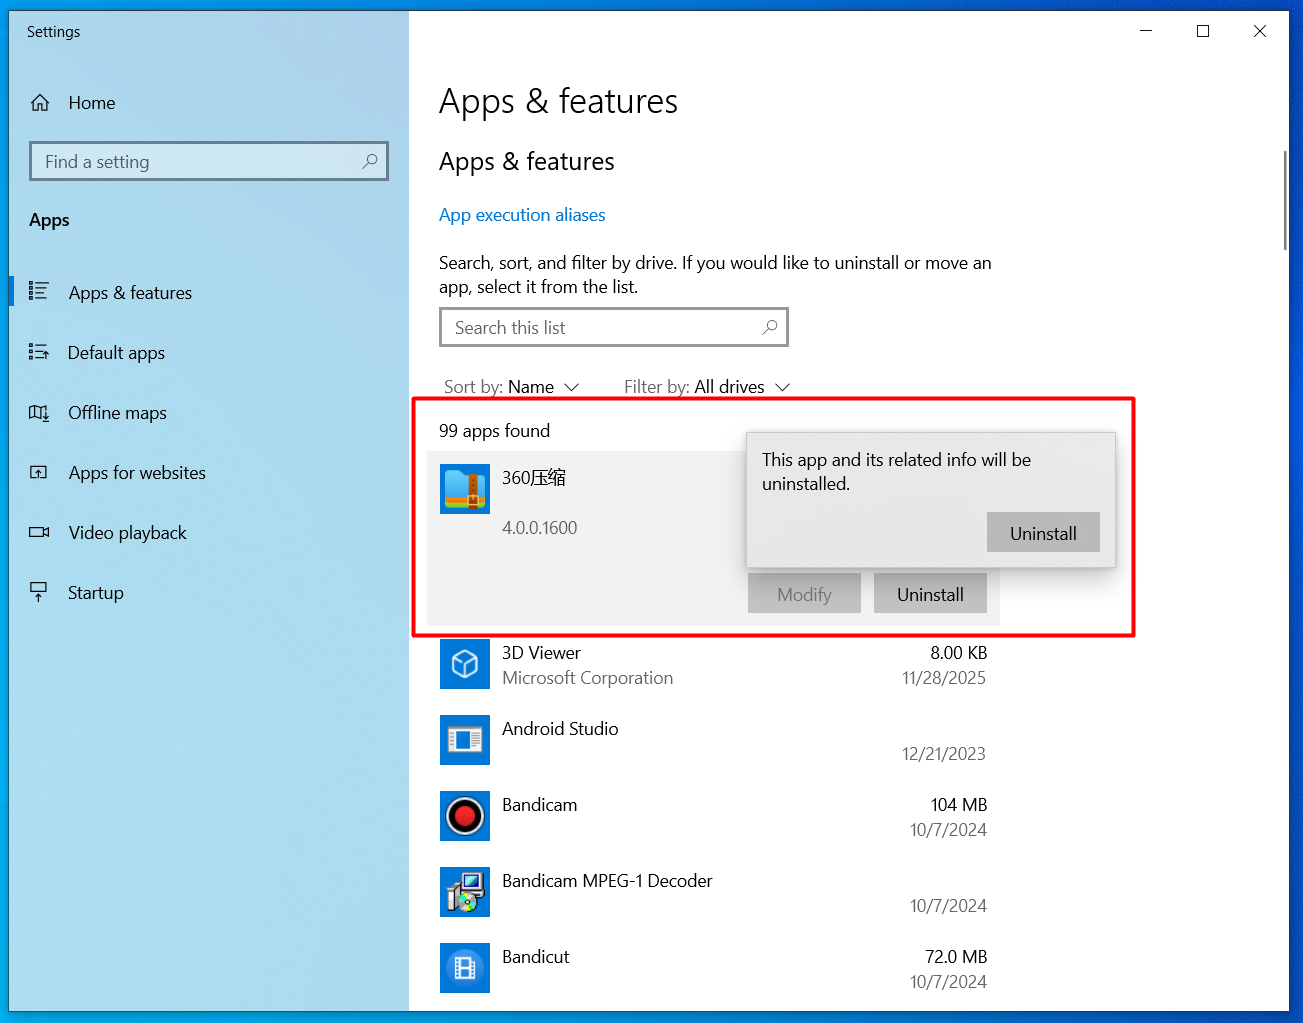Click Uninstall button beside Modify
1303x1023 pixels.
tap(930, 594)
